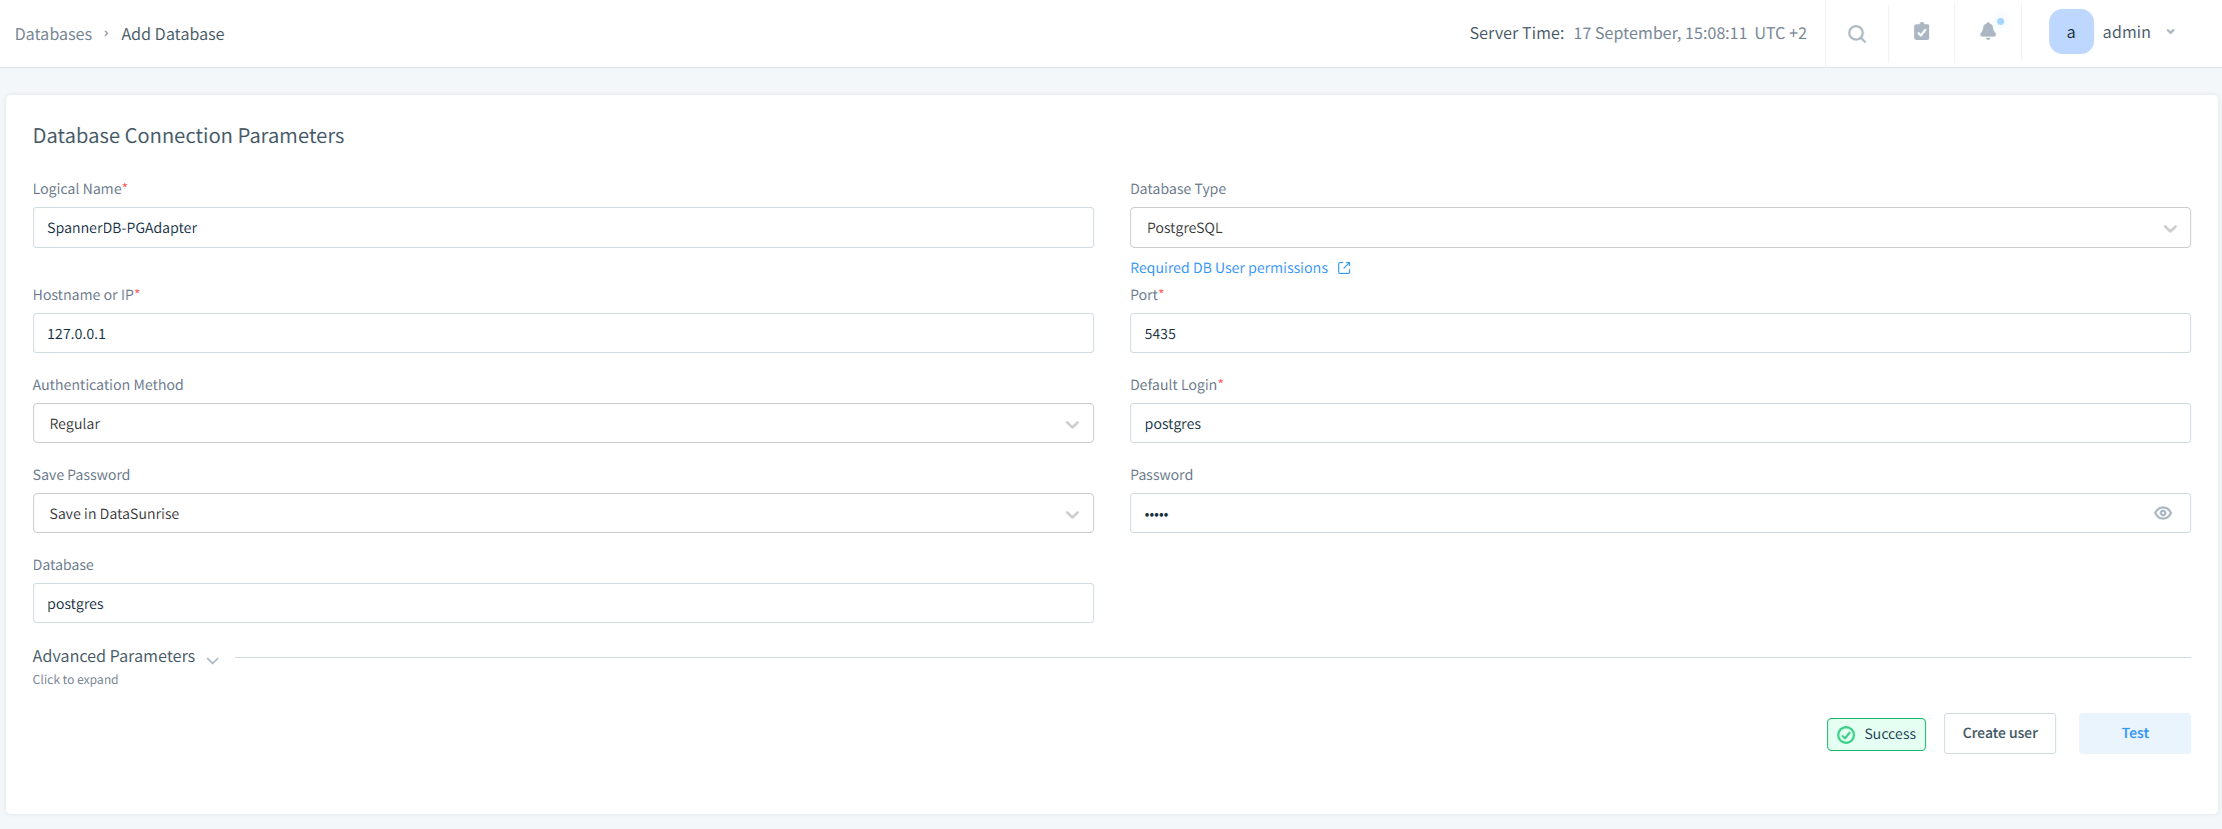
Task: Open the clipboard tasks icon
Action: (1921, 32)
